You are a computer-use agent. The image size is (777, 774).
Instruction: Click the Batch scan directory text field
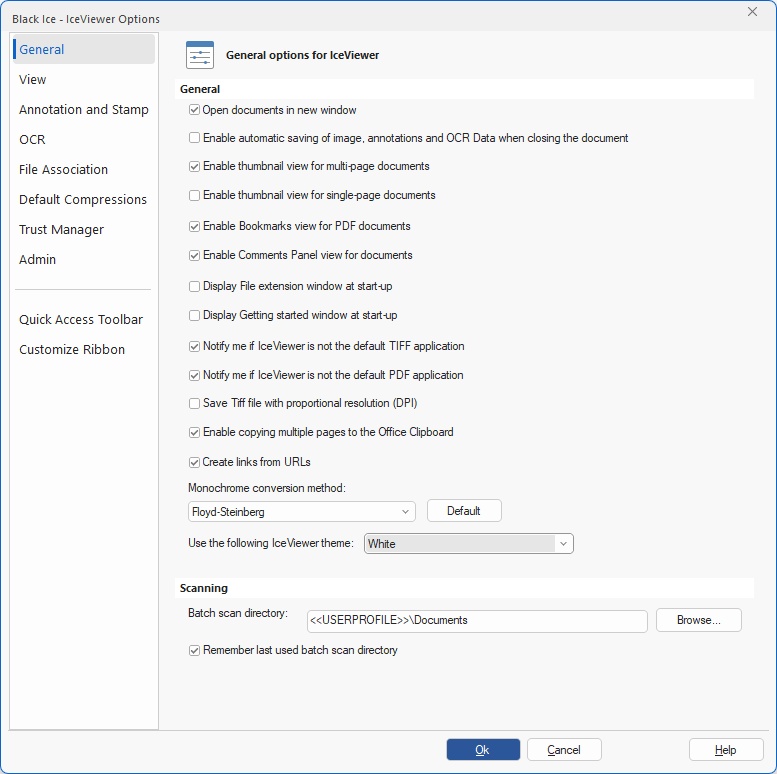477,620
